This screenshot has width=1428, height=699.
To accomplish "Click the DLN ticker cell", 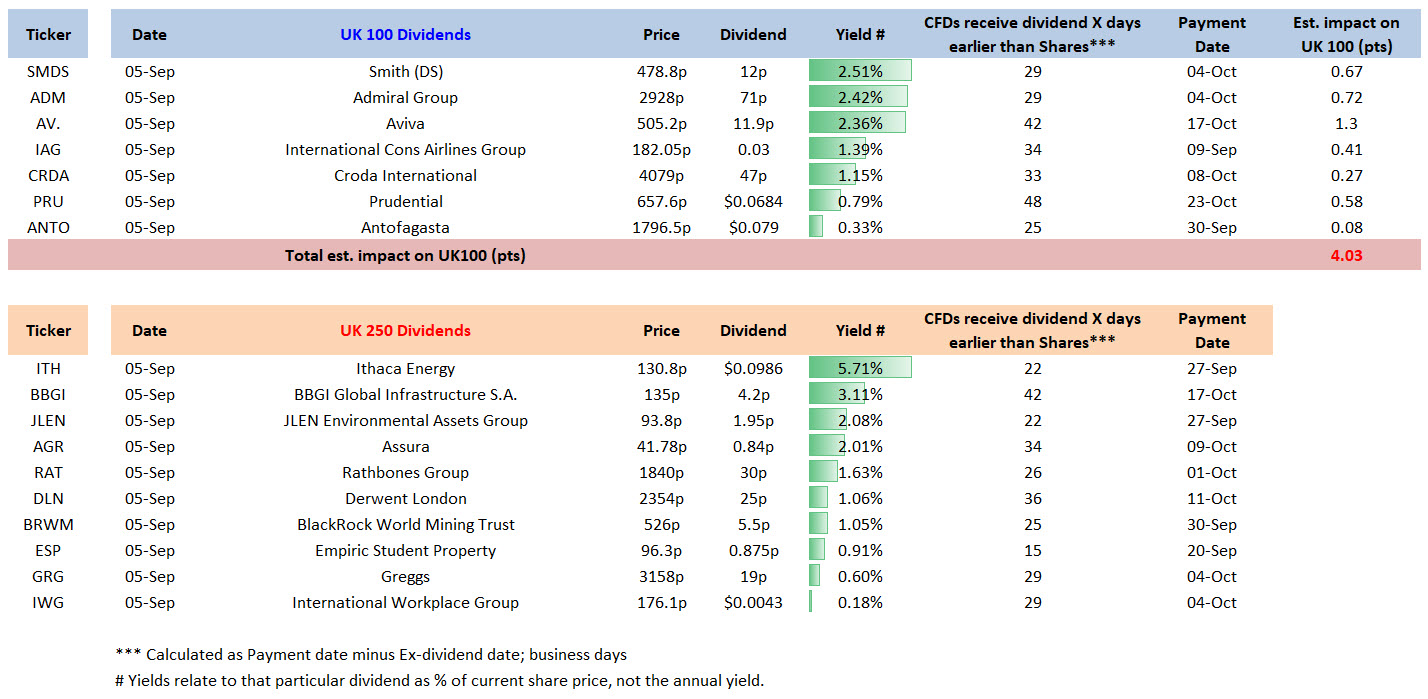I will coord(48,499).
